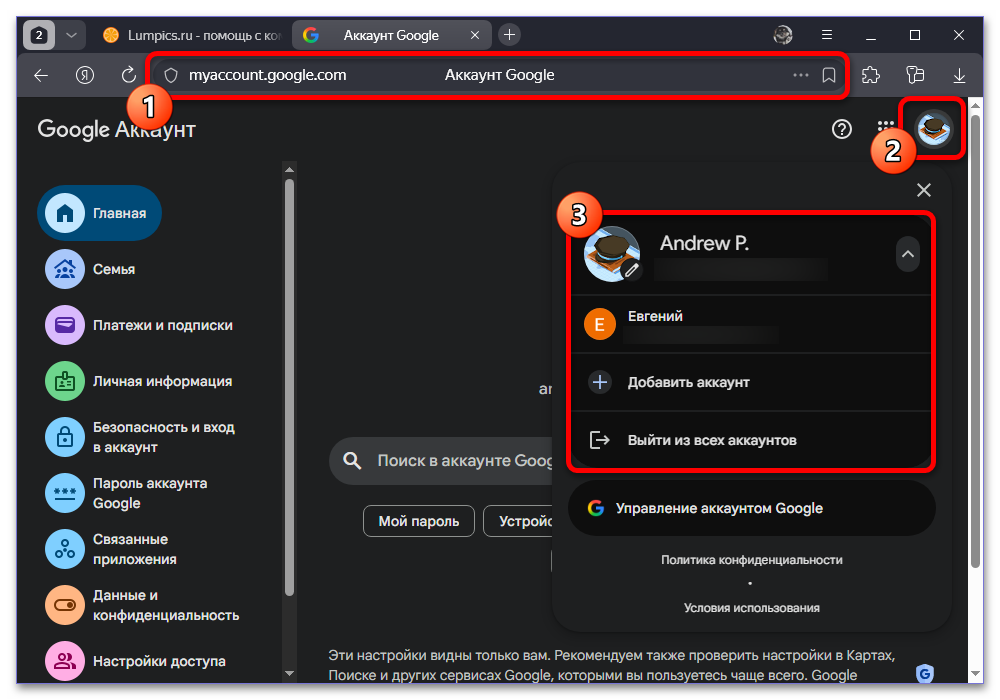Viewport: 1000px width, 700px height.
Task: Click sidebar scrollbar up arrow
Action: (x=290, y=170)
